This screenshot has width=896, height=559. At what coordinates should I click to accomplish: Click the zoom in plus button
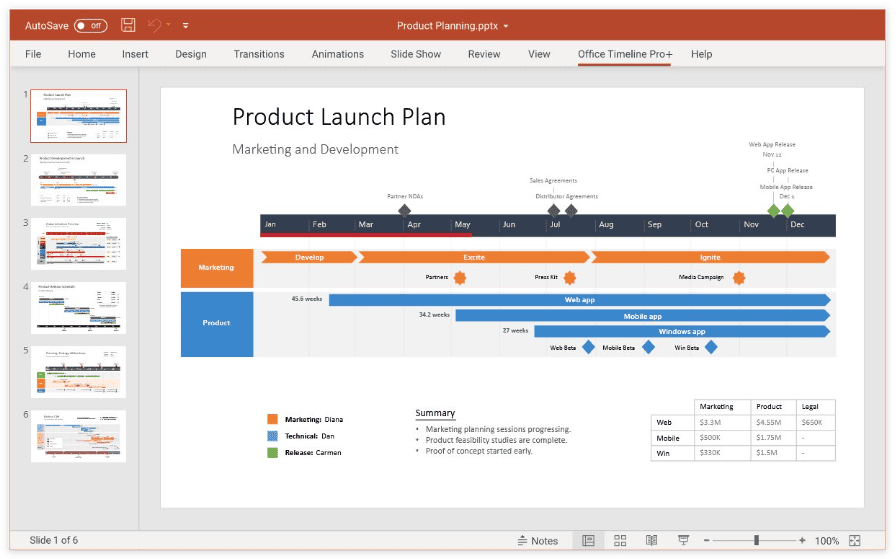coord(802,540)
